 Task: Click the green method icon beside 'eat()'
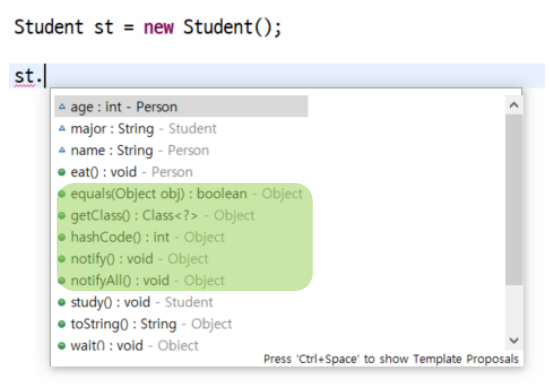[62, 172]
